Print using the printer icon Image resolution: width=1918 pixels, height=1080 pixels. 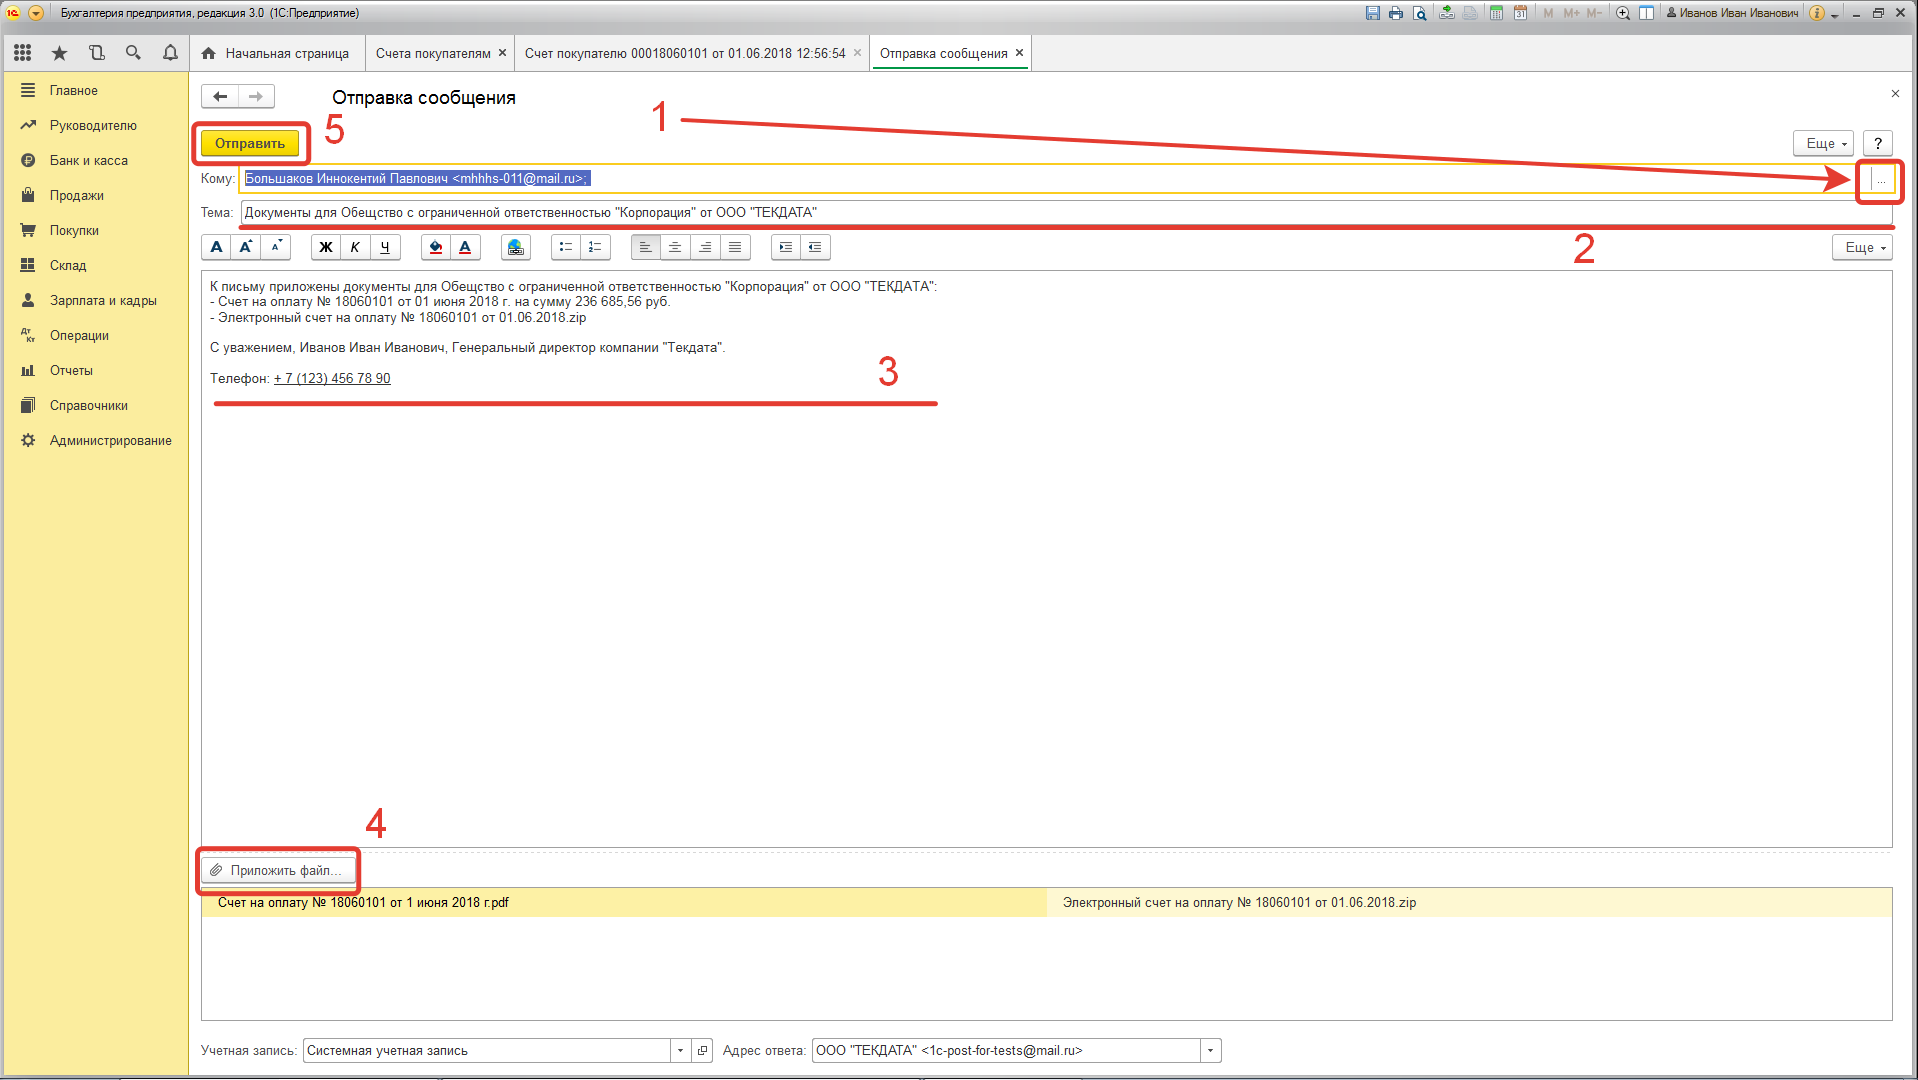1396,13
